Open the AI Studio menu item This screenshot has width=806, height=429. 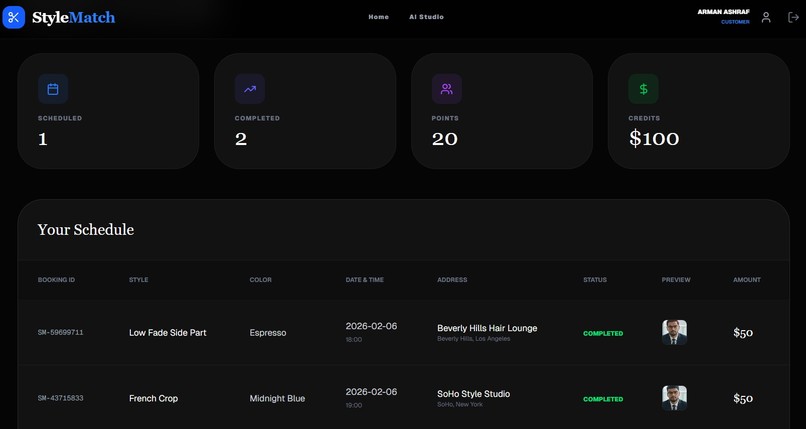426,17
